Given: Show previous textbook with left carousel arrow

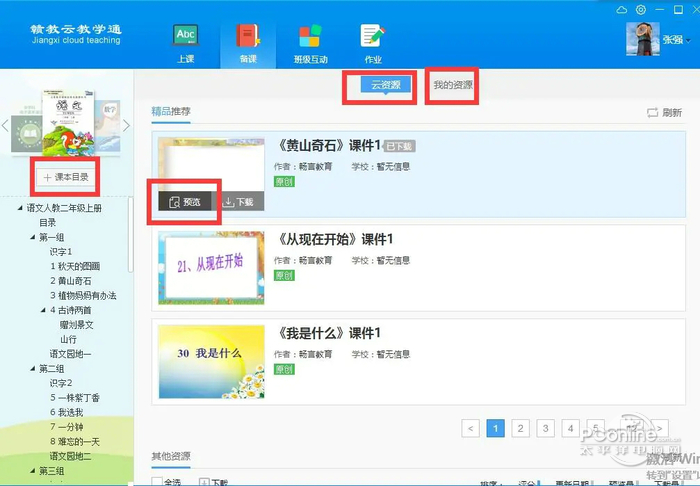Looking at the screenshot, I should (x=5, y=126).
